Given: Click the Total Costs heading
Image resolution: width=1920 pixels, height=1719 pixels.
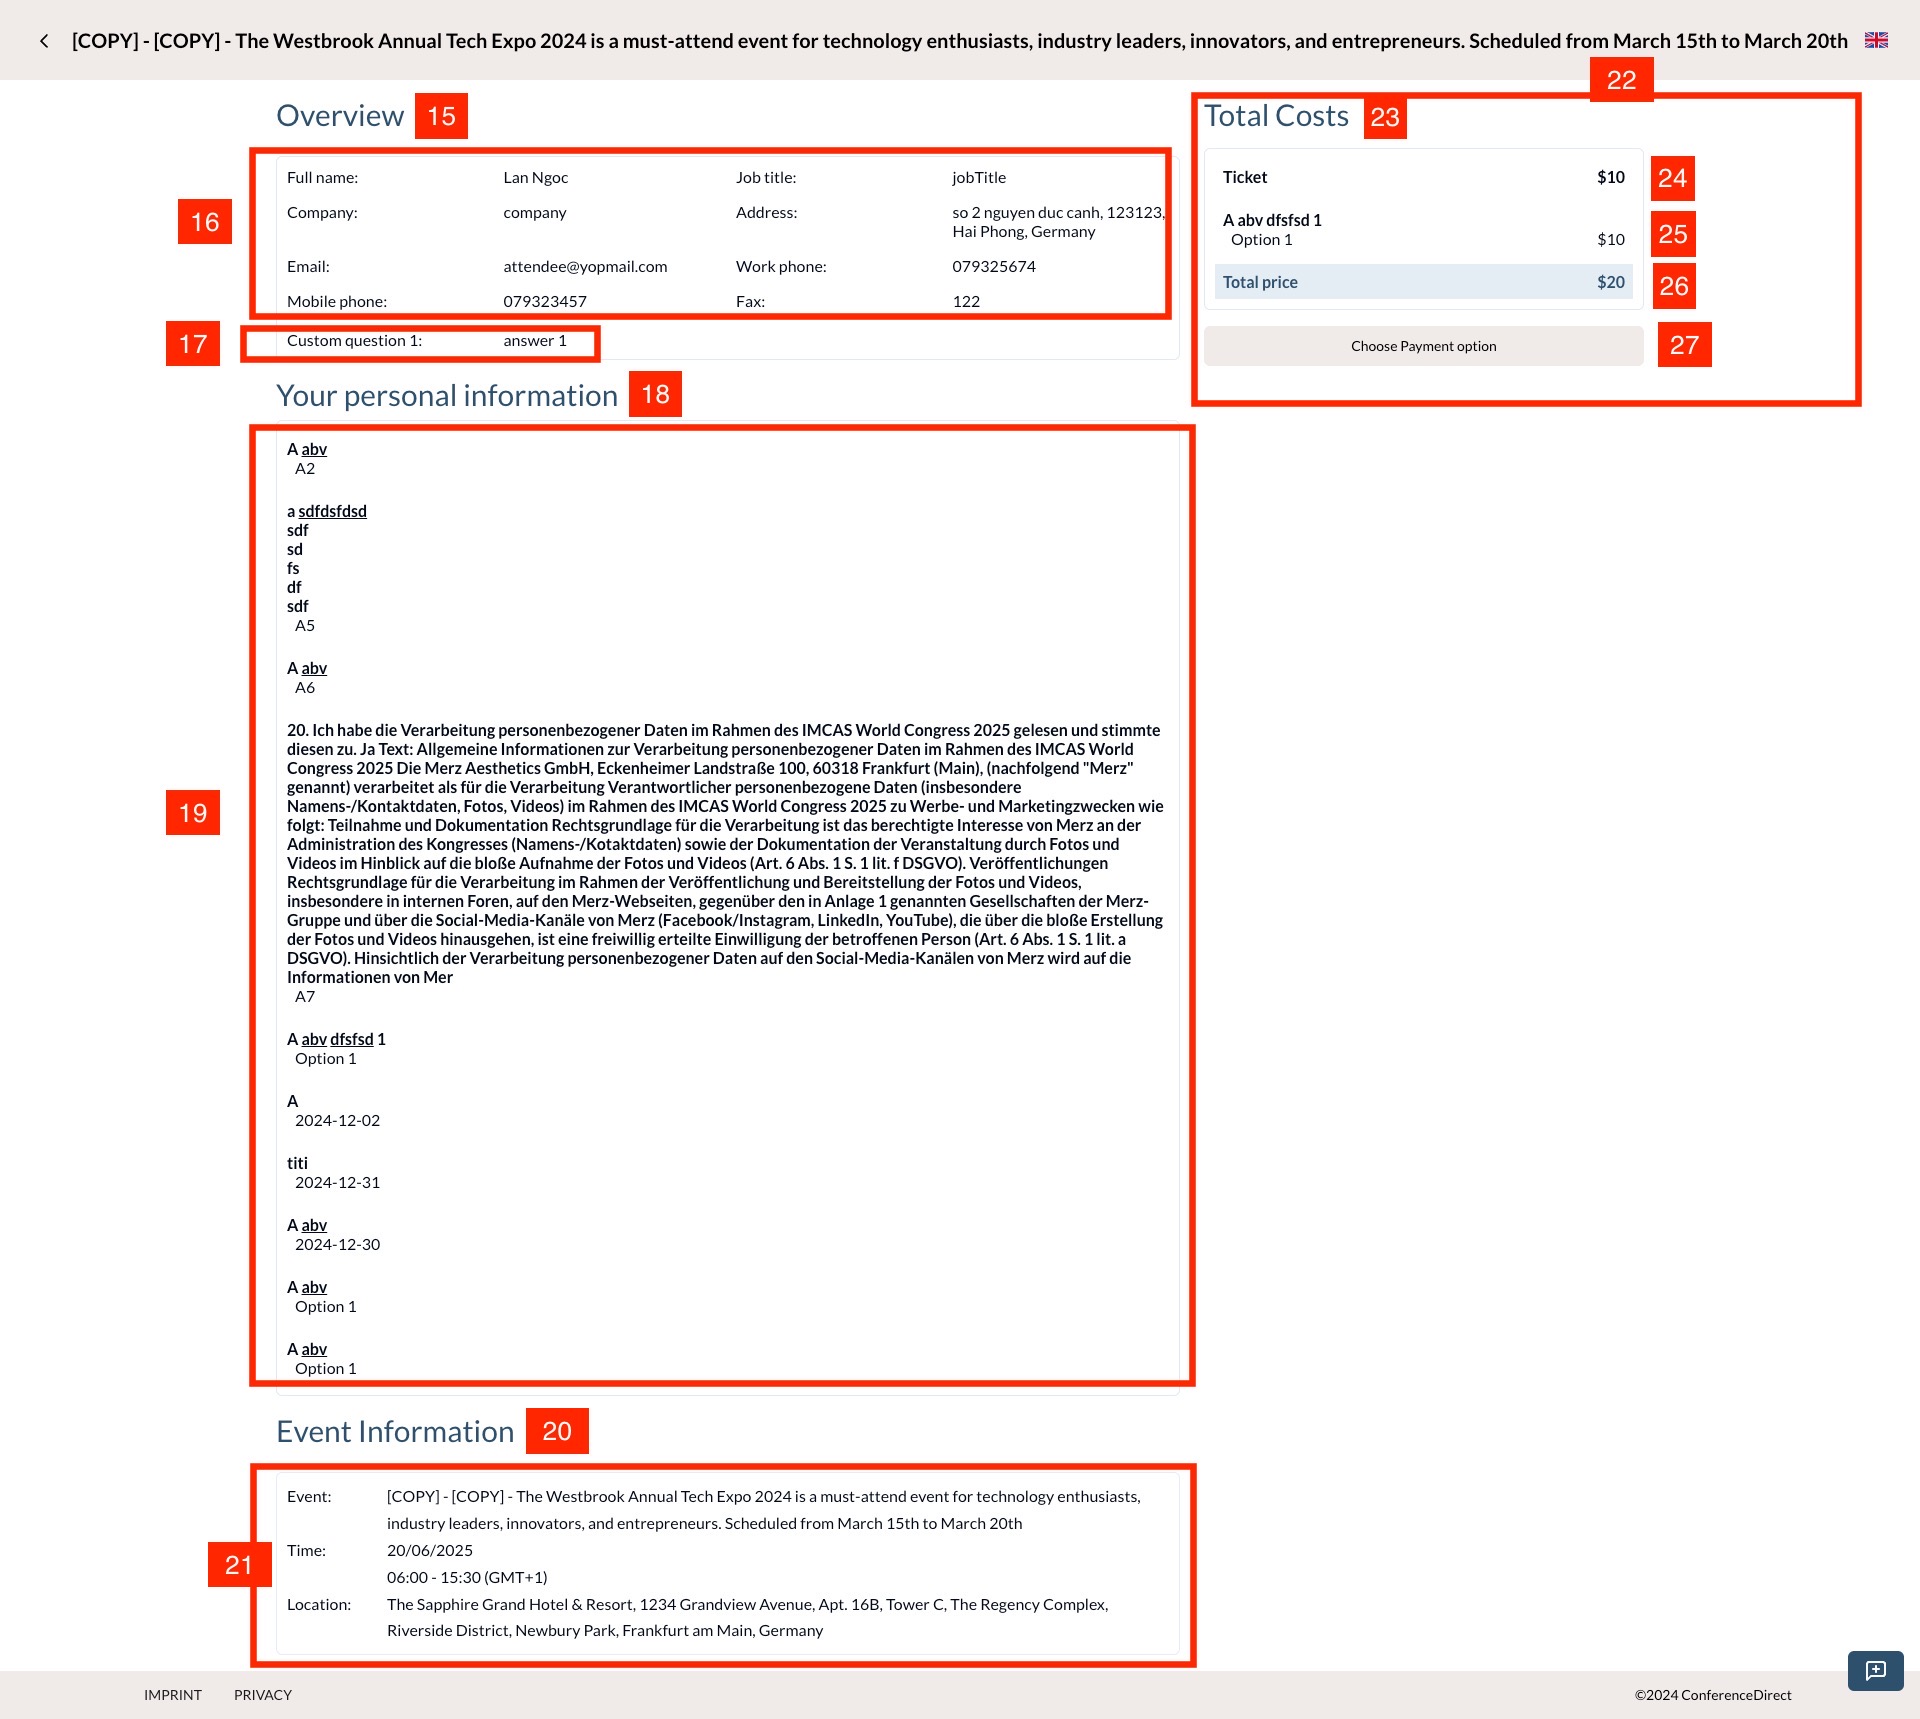Looking at the screenshot, I should click(x=1277, y=115).
